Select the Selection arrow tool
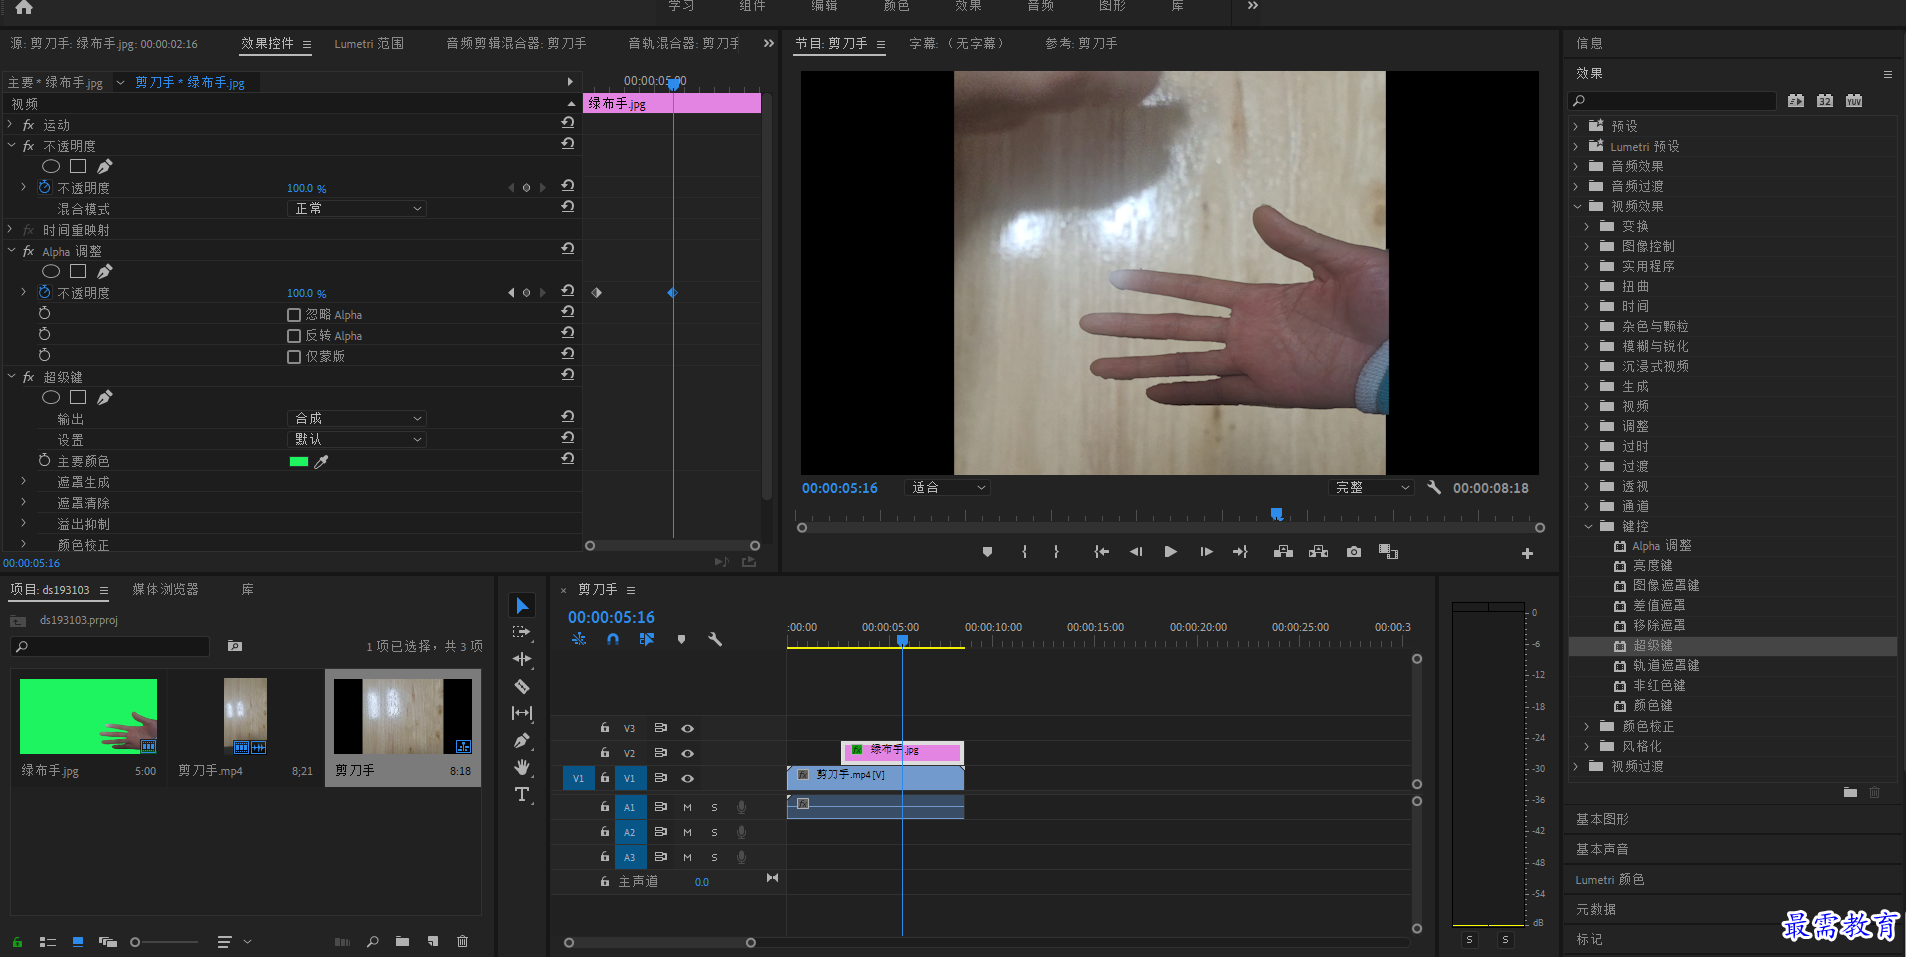This screenshot has width=1906, height=957. point(522,605)
